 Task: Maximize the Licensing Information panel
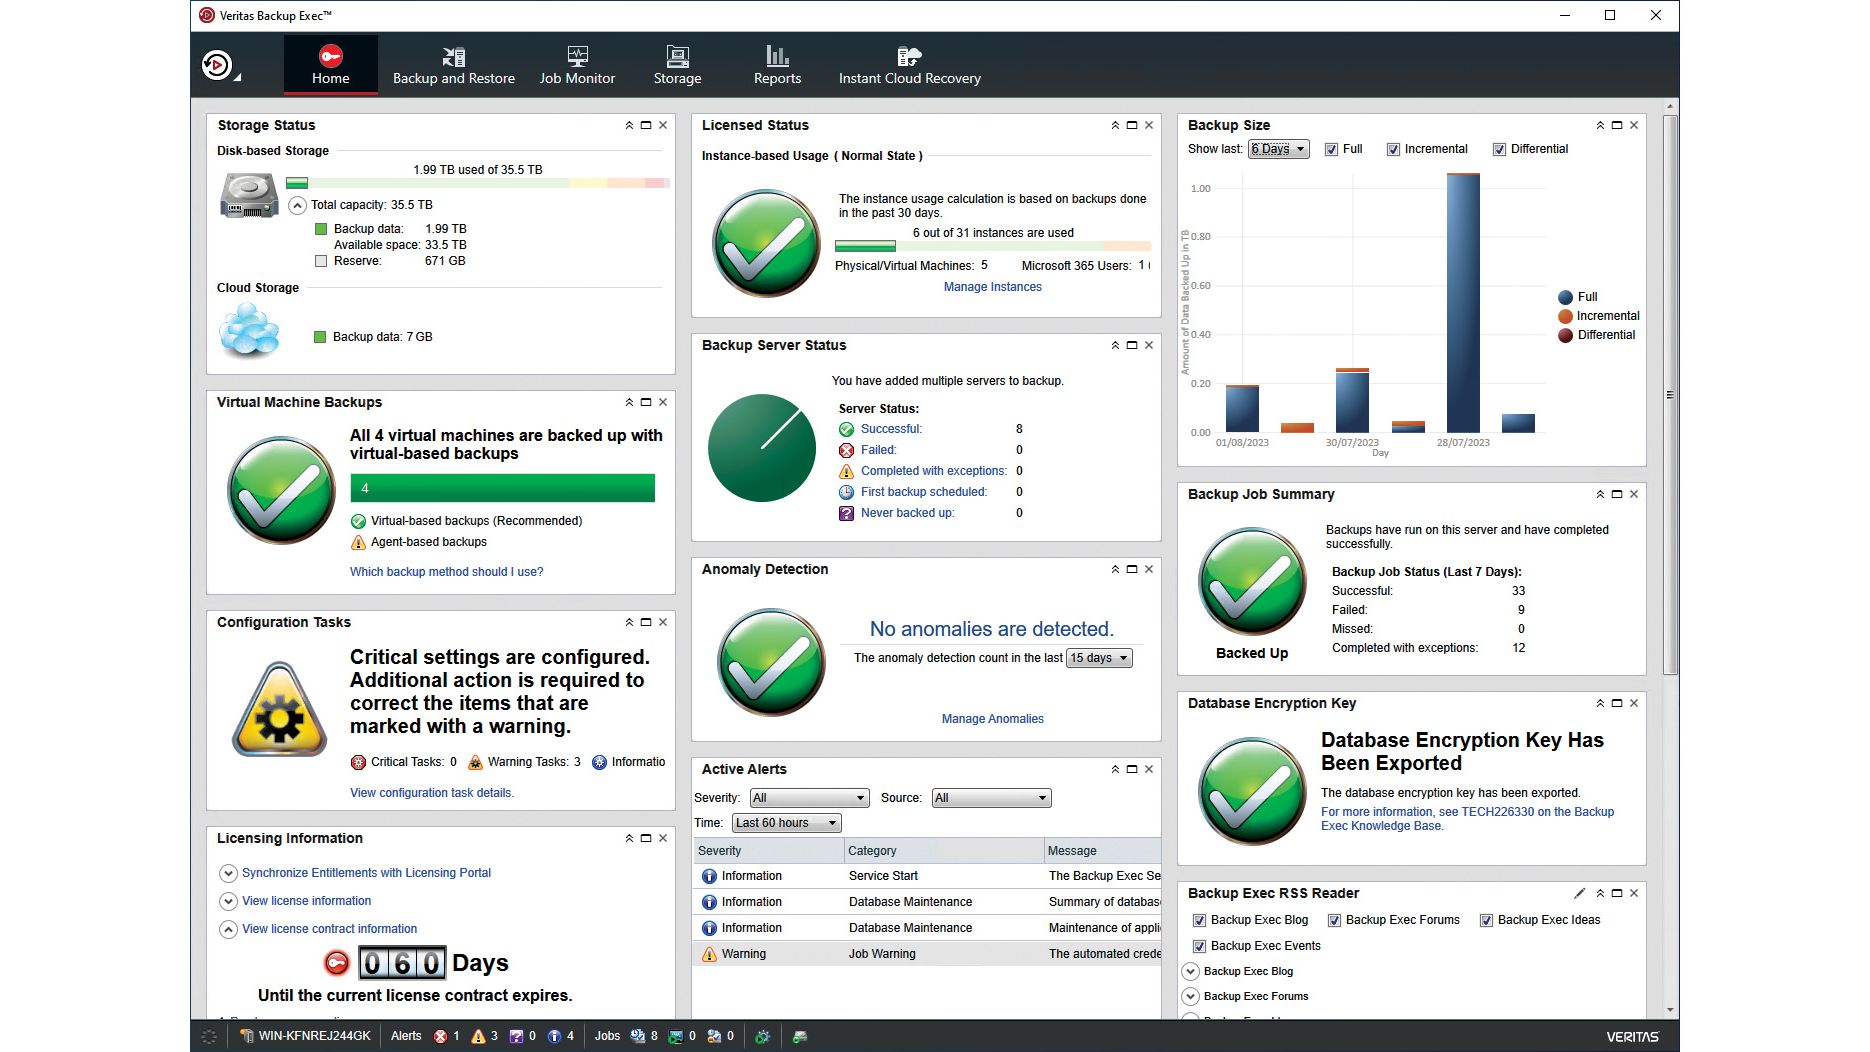tap(646, 838)
